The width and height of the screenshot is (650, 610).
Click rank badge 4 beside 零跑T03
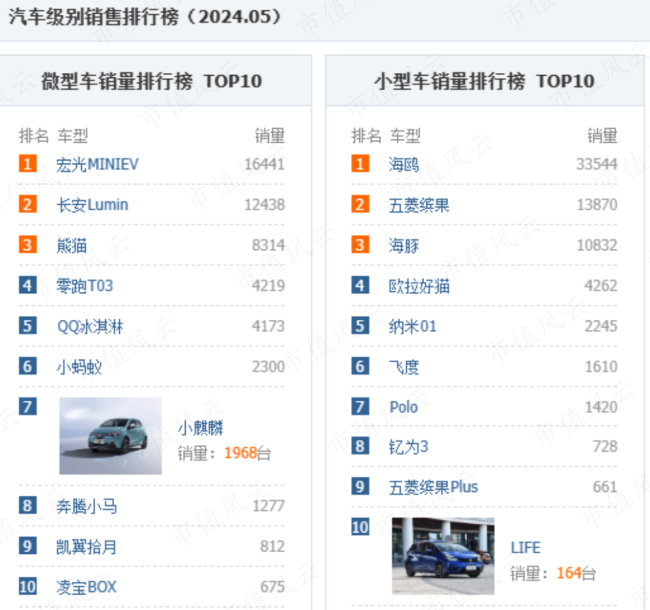[x=28, y=285]
